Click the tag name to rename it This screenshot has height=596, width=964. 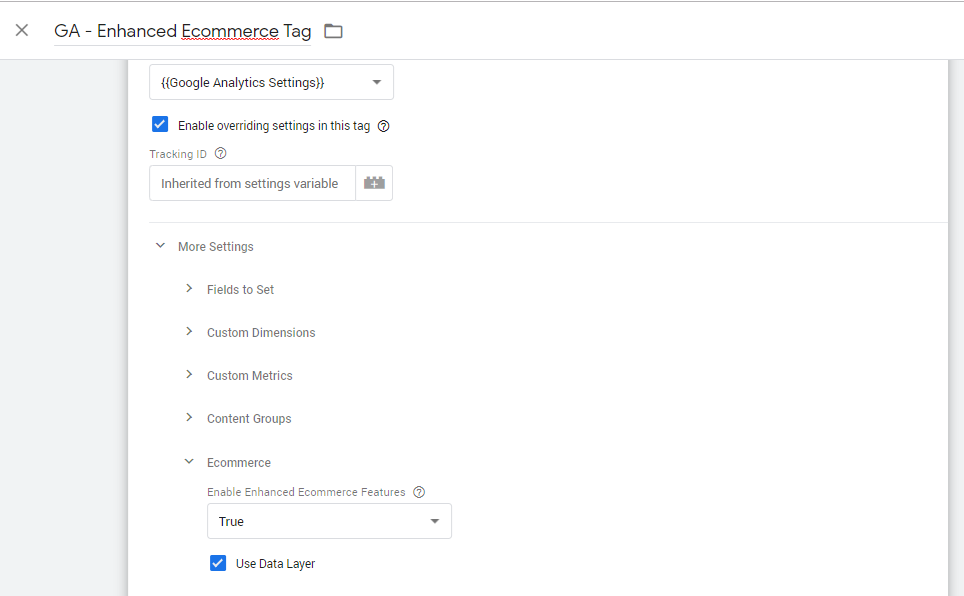coord(180,31)
